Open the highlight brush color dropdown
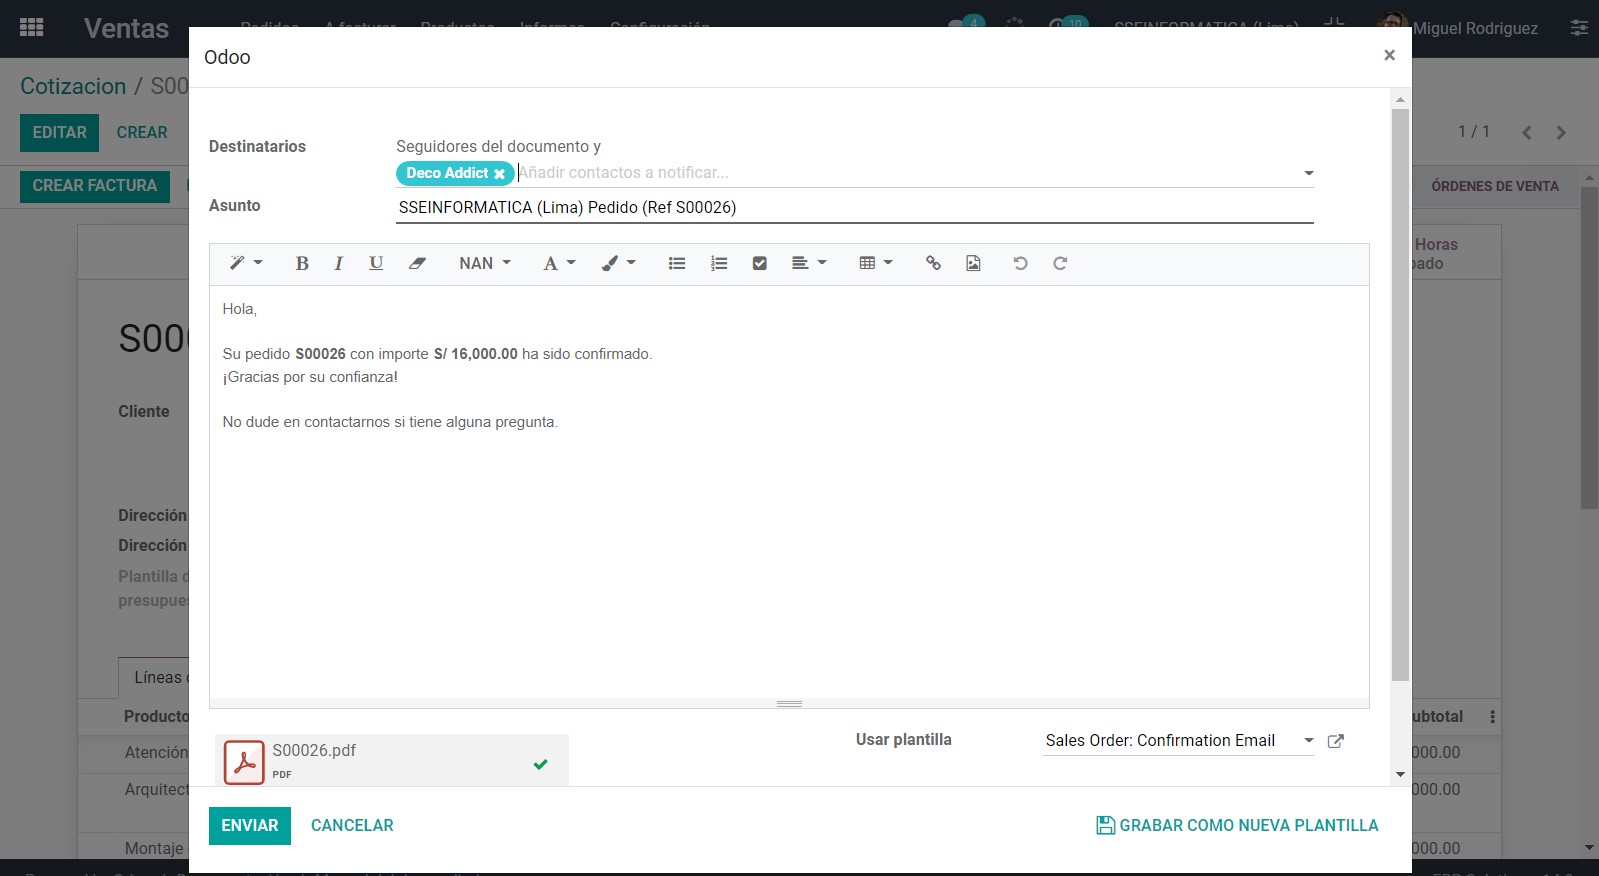 click(x=618, y=263)
